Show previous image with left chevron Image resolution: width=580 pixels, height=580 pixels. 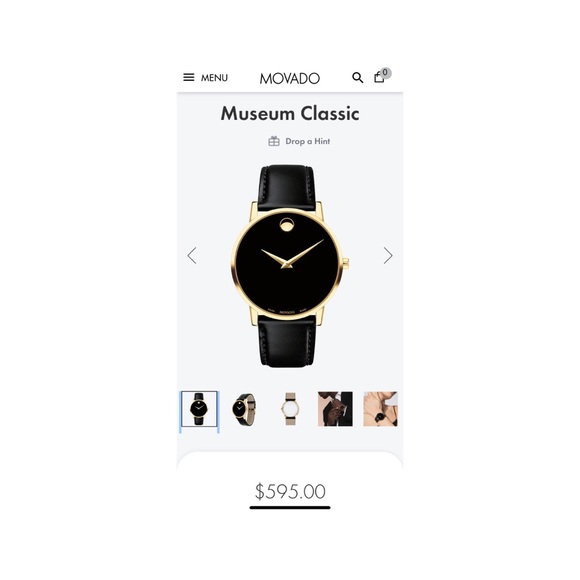pos(192,255)
